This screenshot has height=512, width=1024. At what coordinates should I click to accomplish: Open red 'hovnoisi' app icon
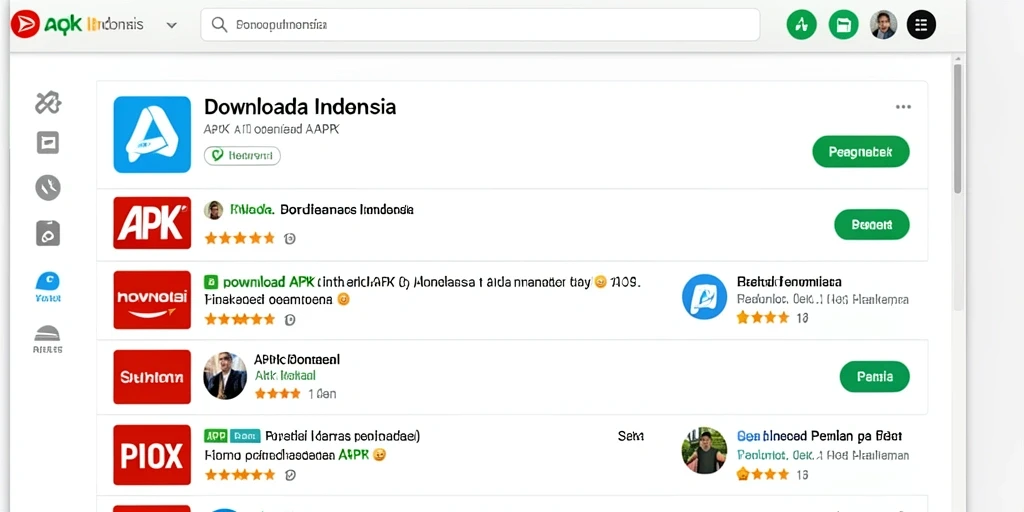pyautogui.click(x=152, y=300)
